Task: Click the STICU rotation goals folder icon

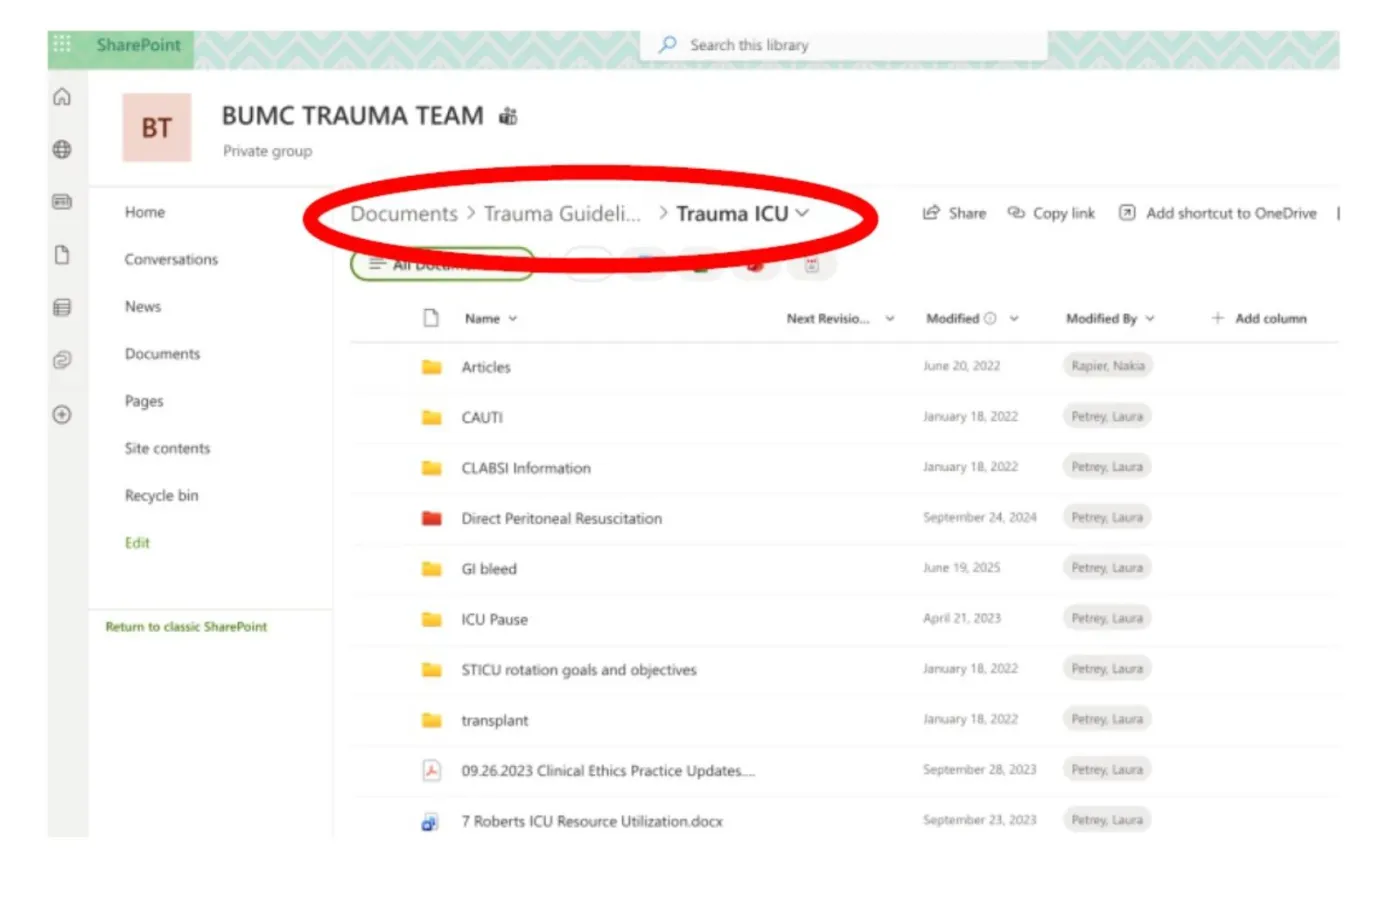Action: click(x=432, y=669)
